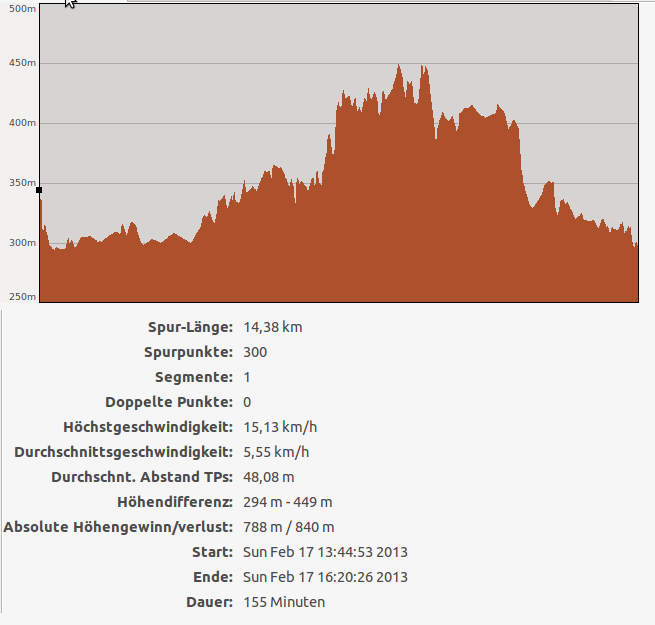This screenshot has width=655, height=625.
Task: Select the Dauer value 155 Minuten
Action: (284, 602)
